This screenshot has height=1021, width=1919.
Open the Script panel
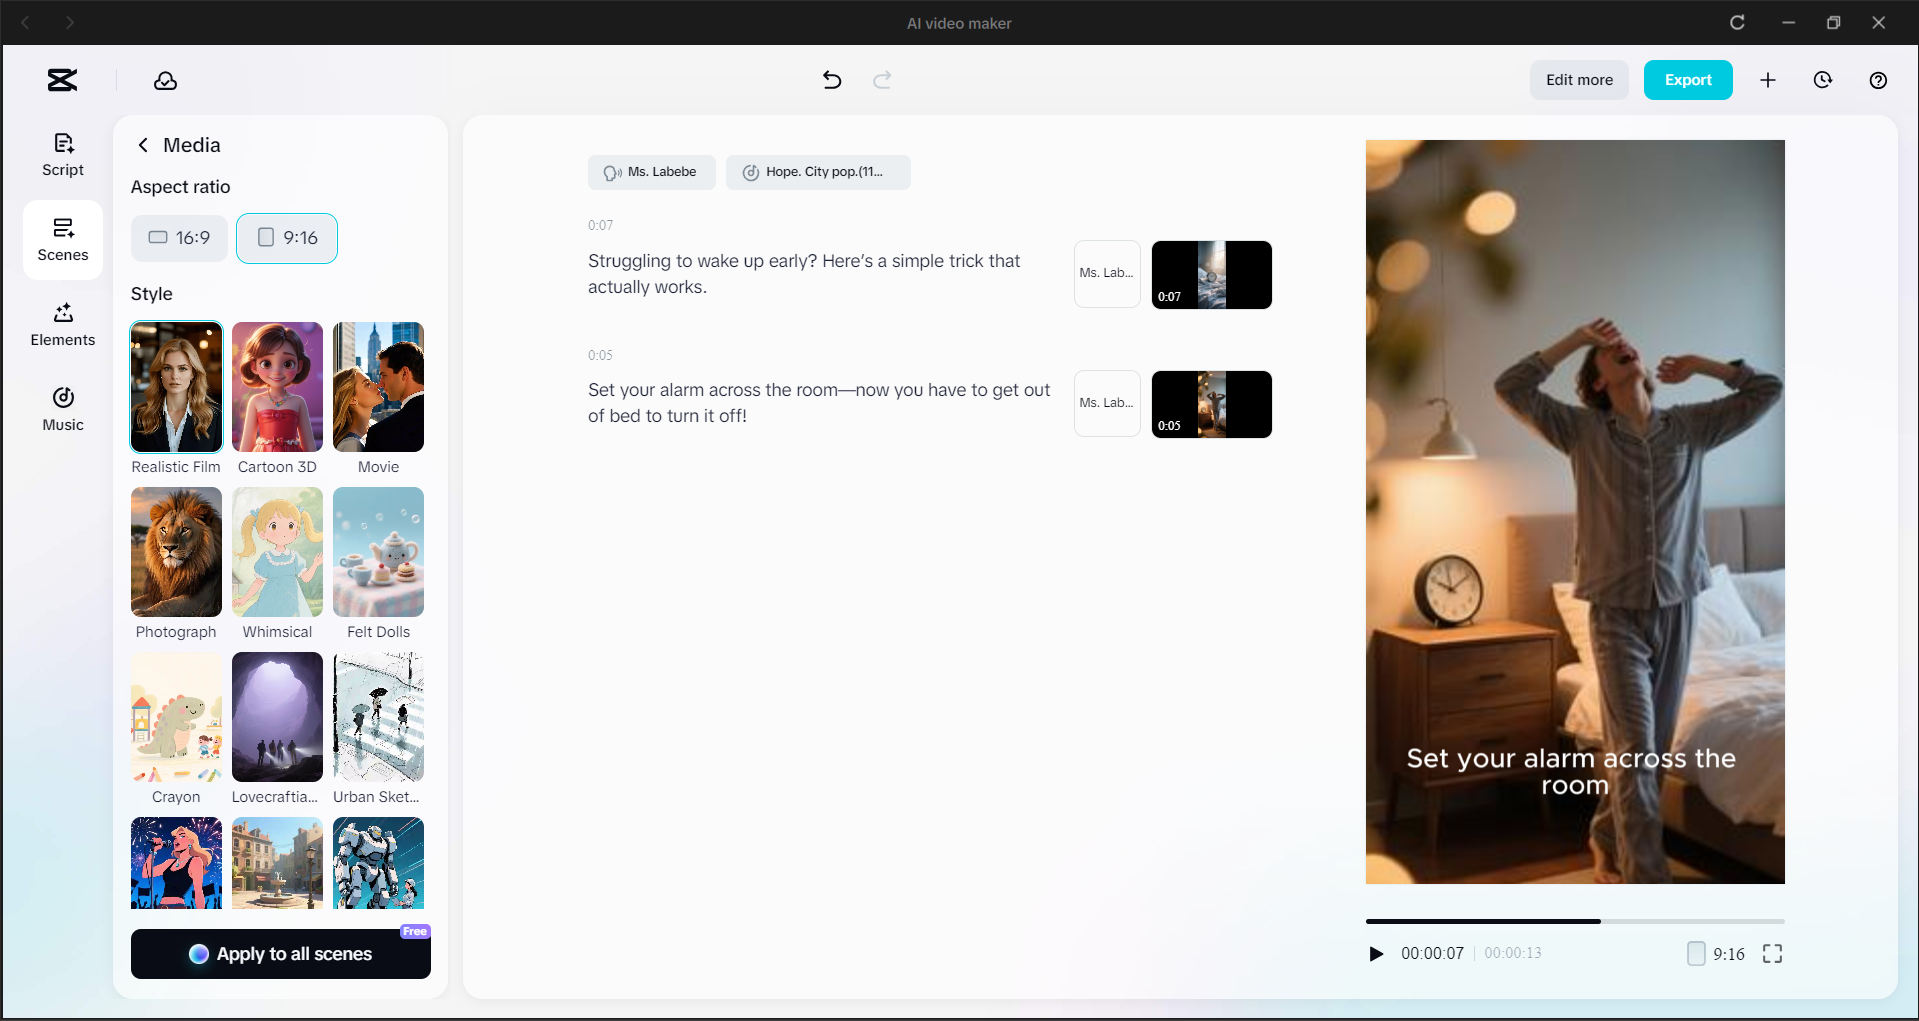click(x=62, y=154)
